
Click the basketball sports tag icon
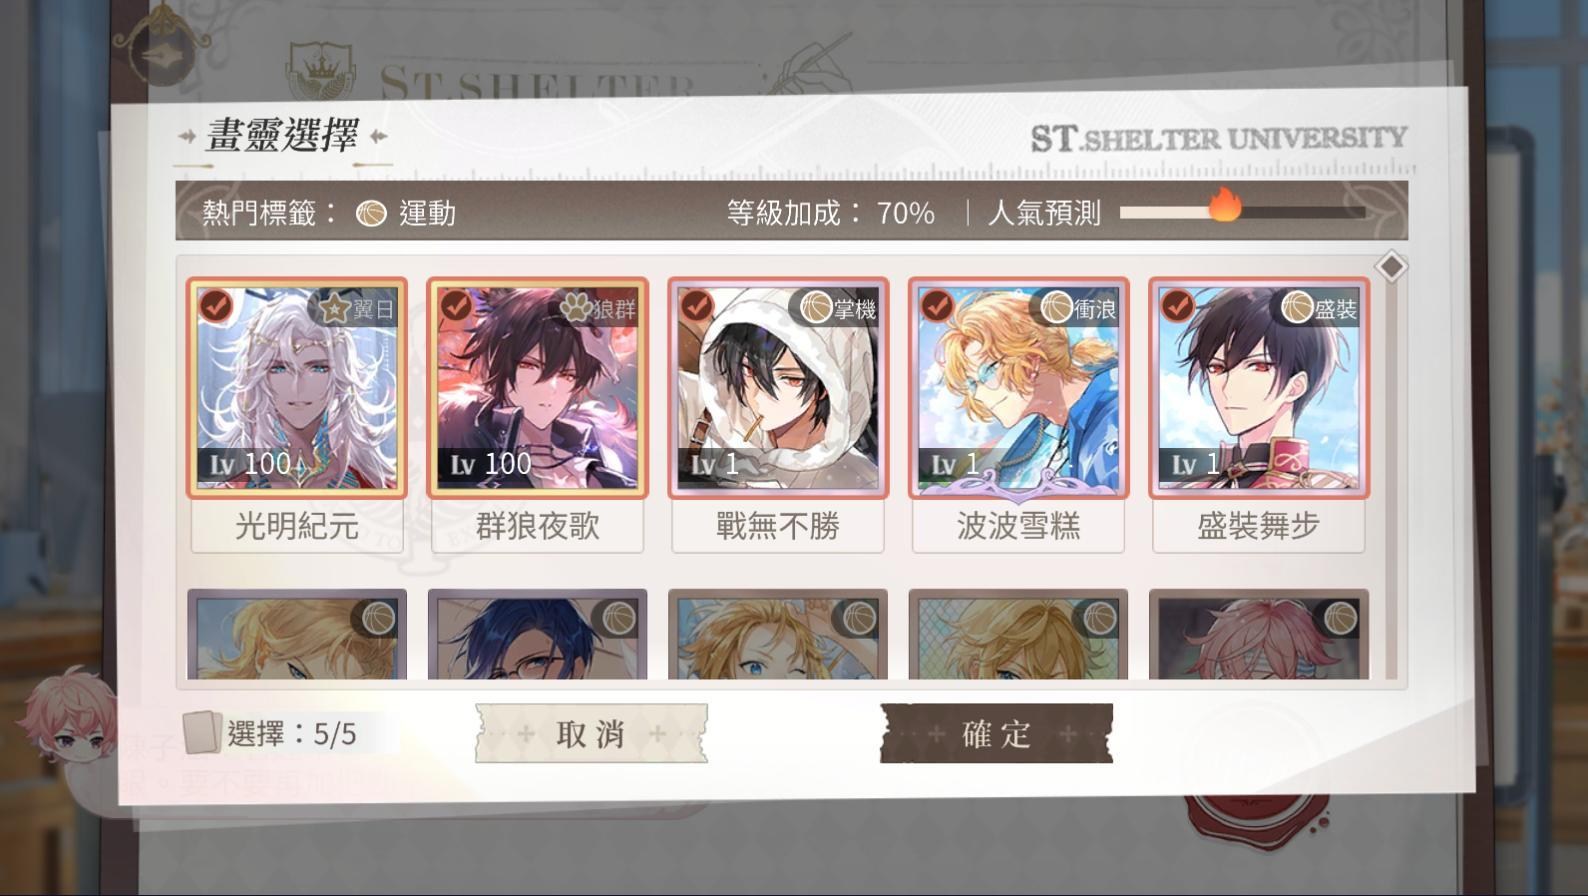[x=371, y=213]
